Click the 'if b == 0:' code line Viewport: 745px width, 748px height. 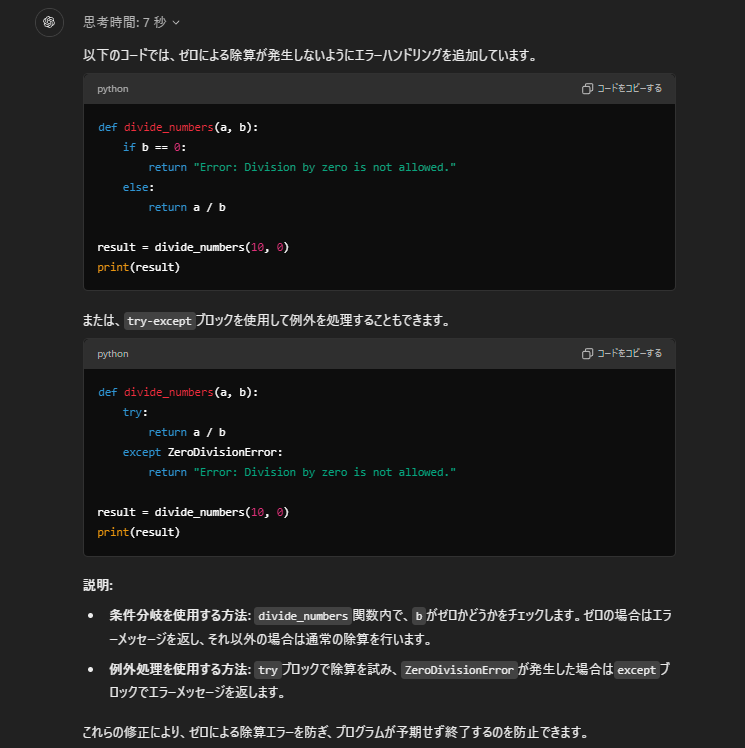click(154, 147)
